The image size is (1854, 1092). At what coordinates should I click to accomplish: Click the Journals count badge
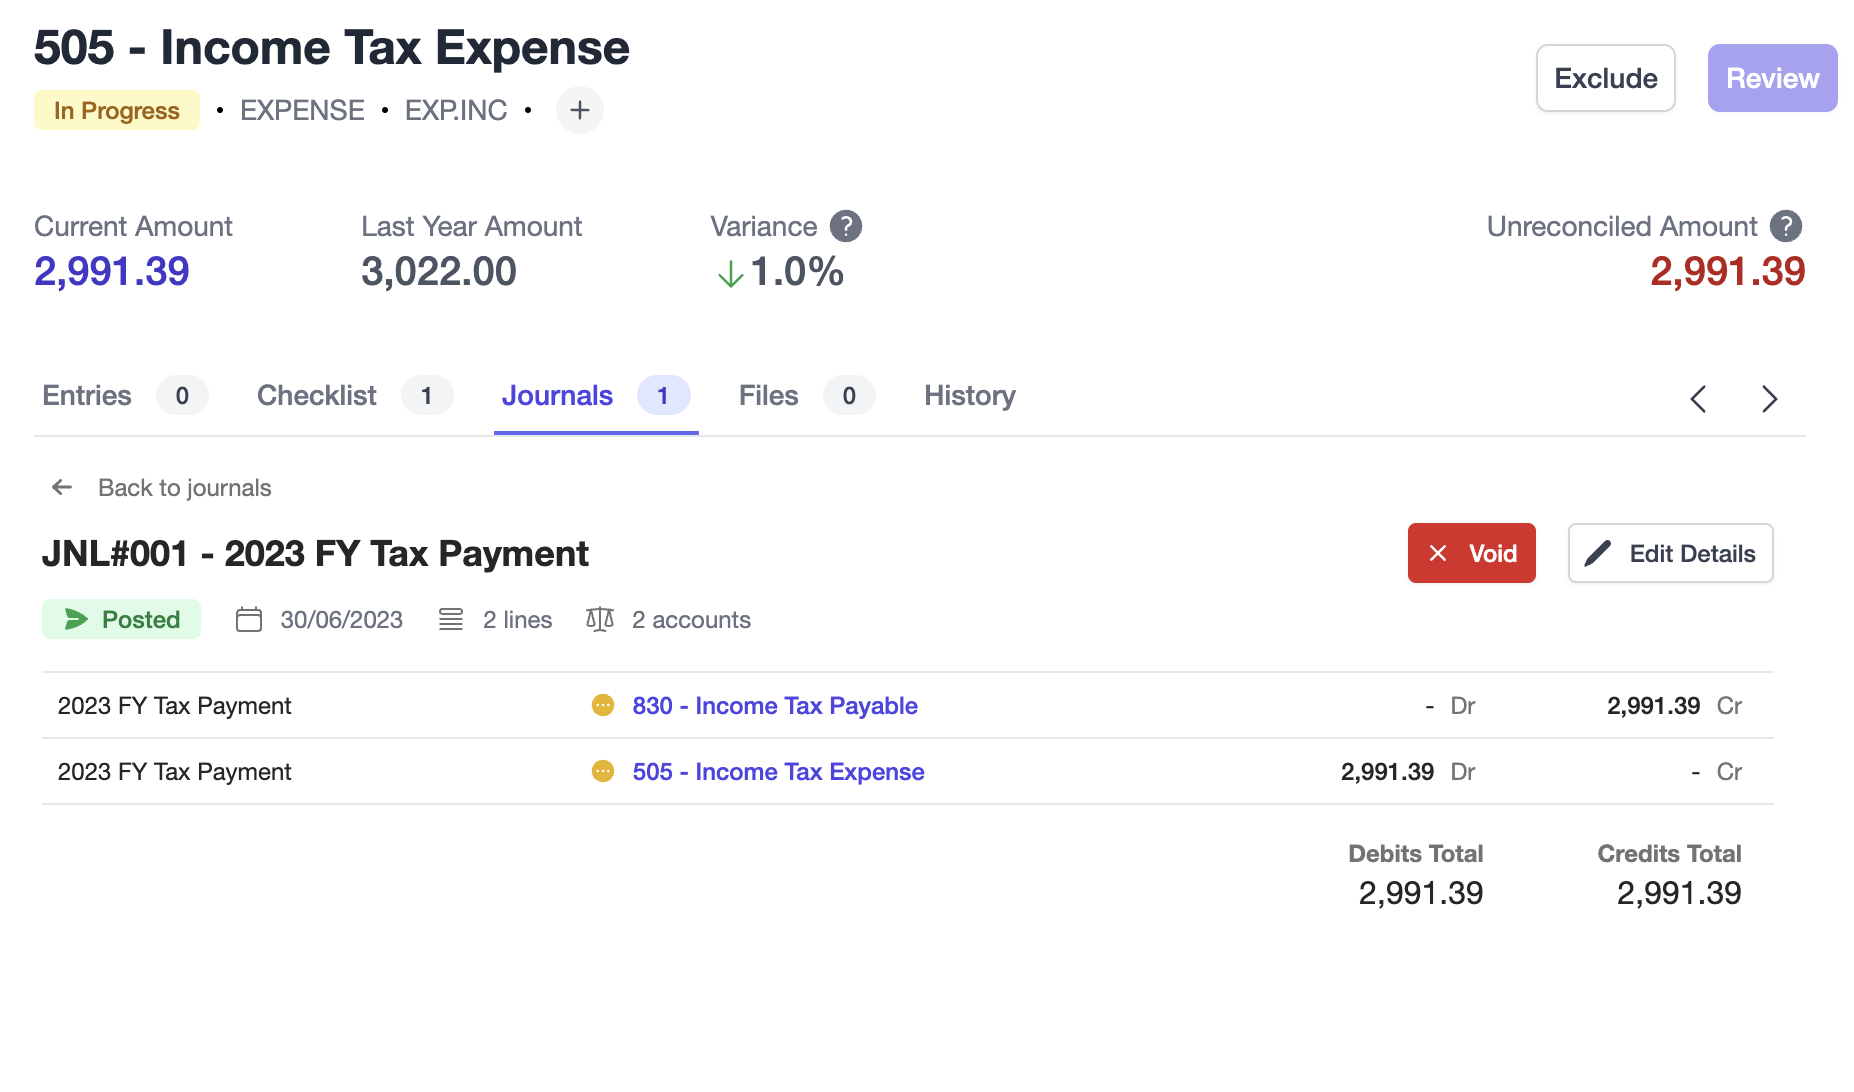663,396
